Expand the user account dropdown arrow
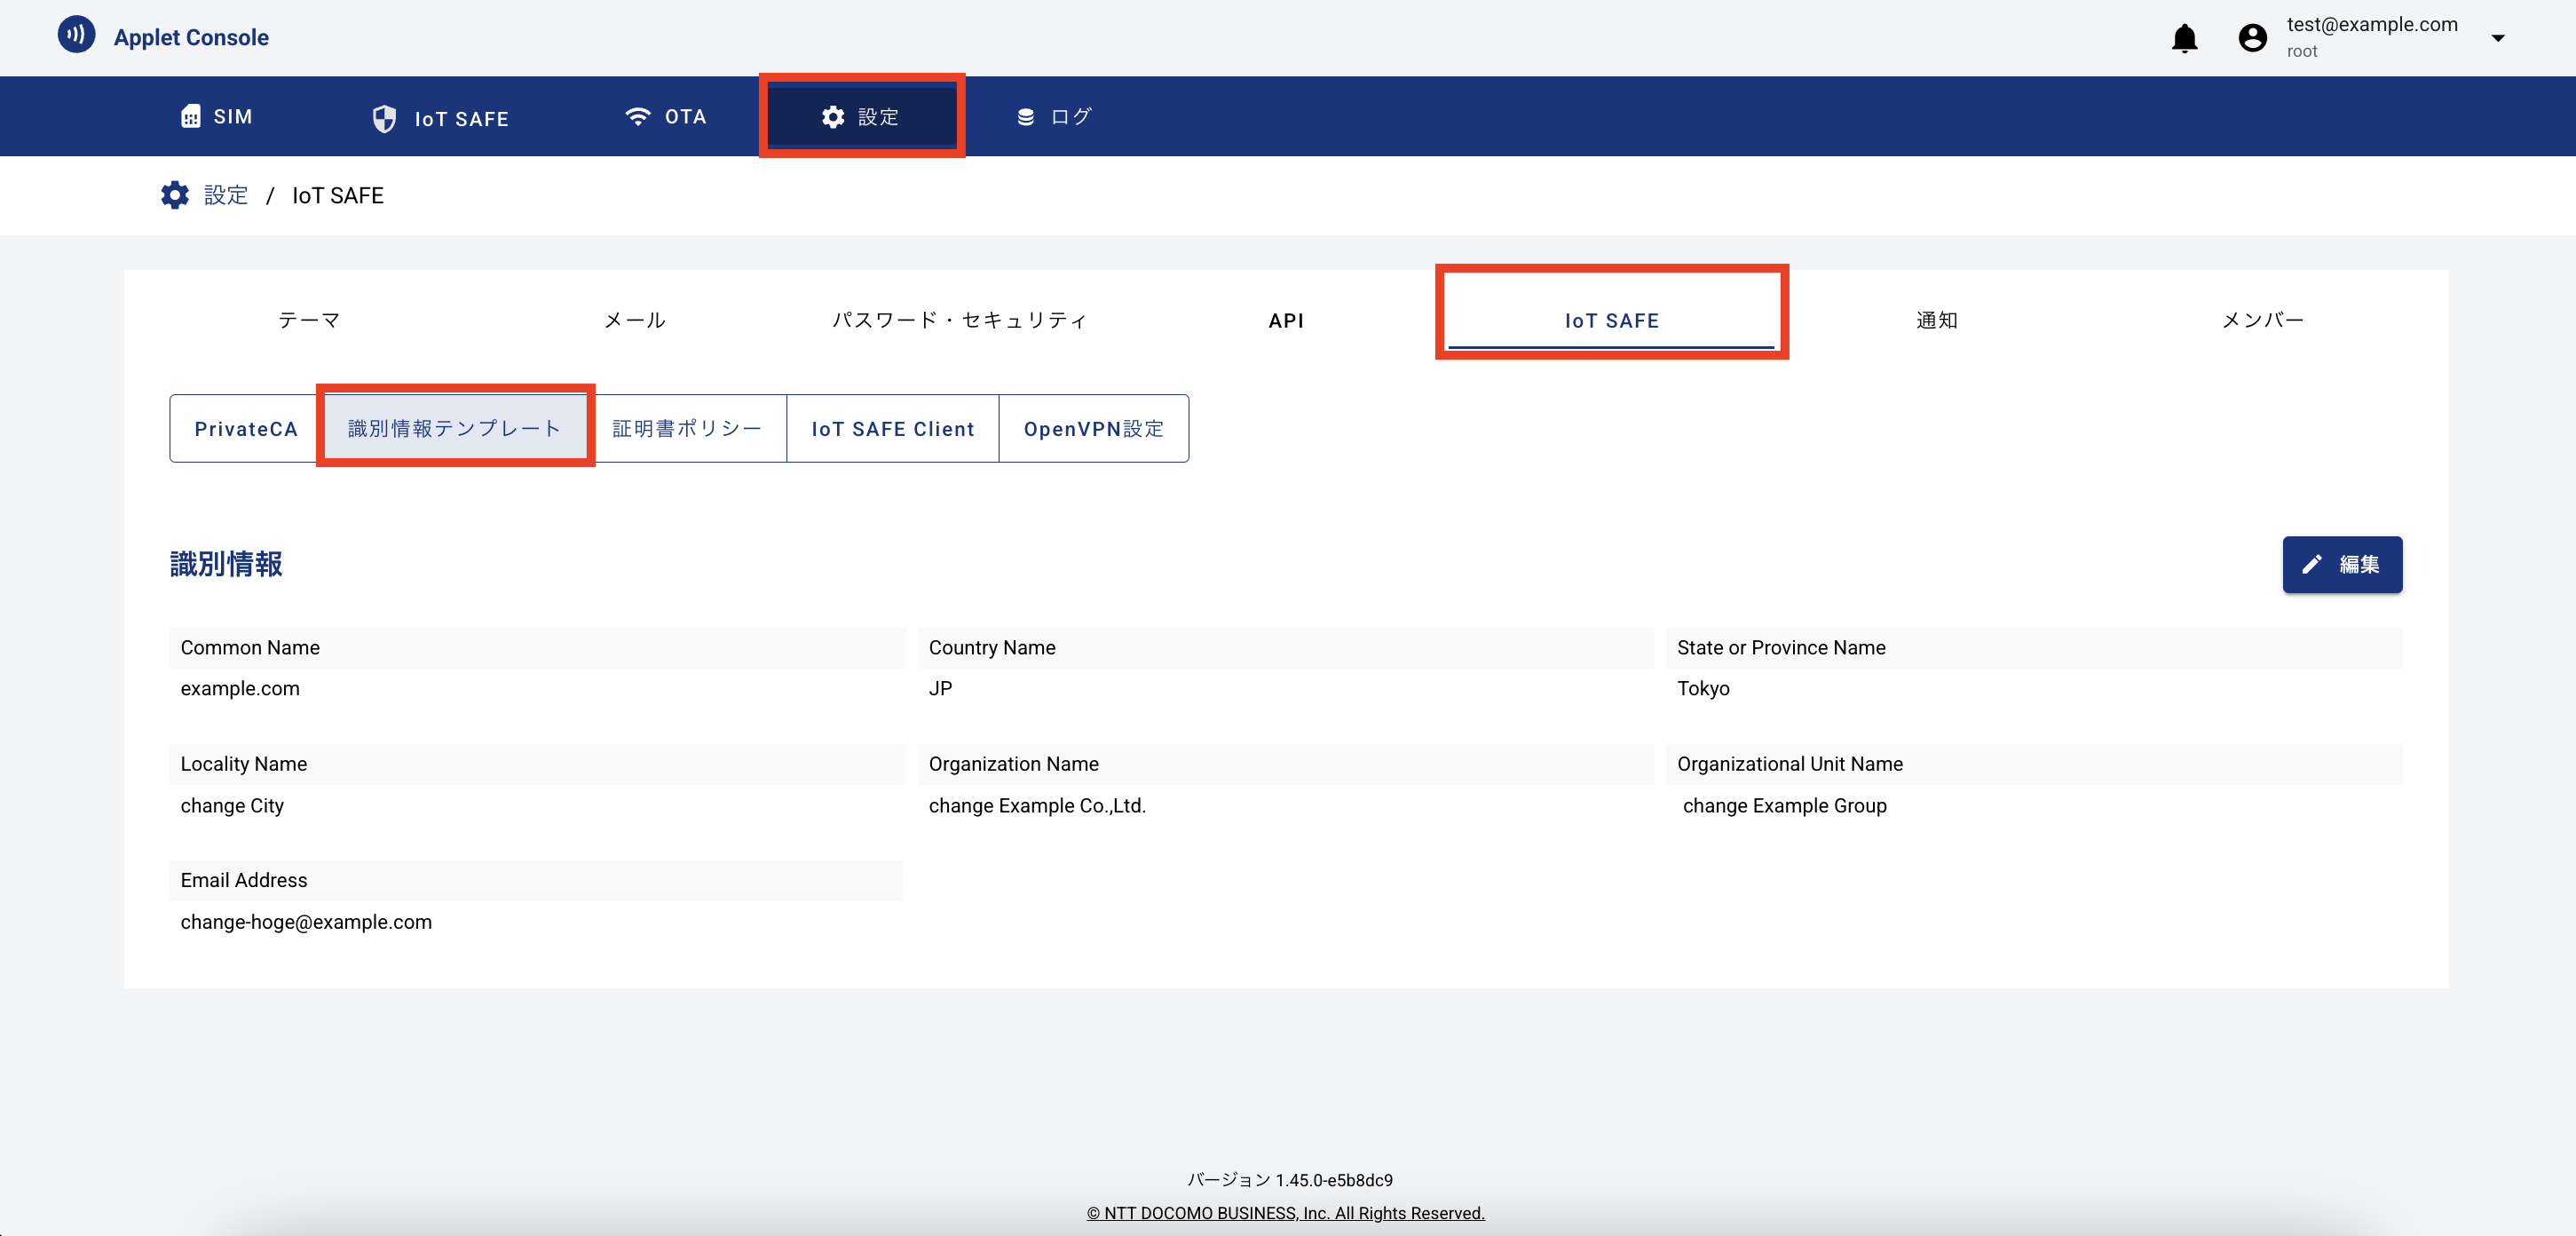The width and height of the screenshot is (2576, 1236). tap(2497, 38)
